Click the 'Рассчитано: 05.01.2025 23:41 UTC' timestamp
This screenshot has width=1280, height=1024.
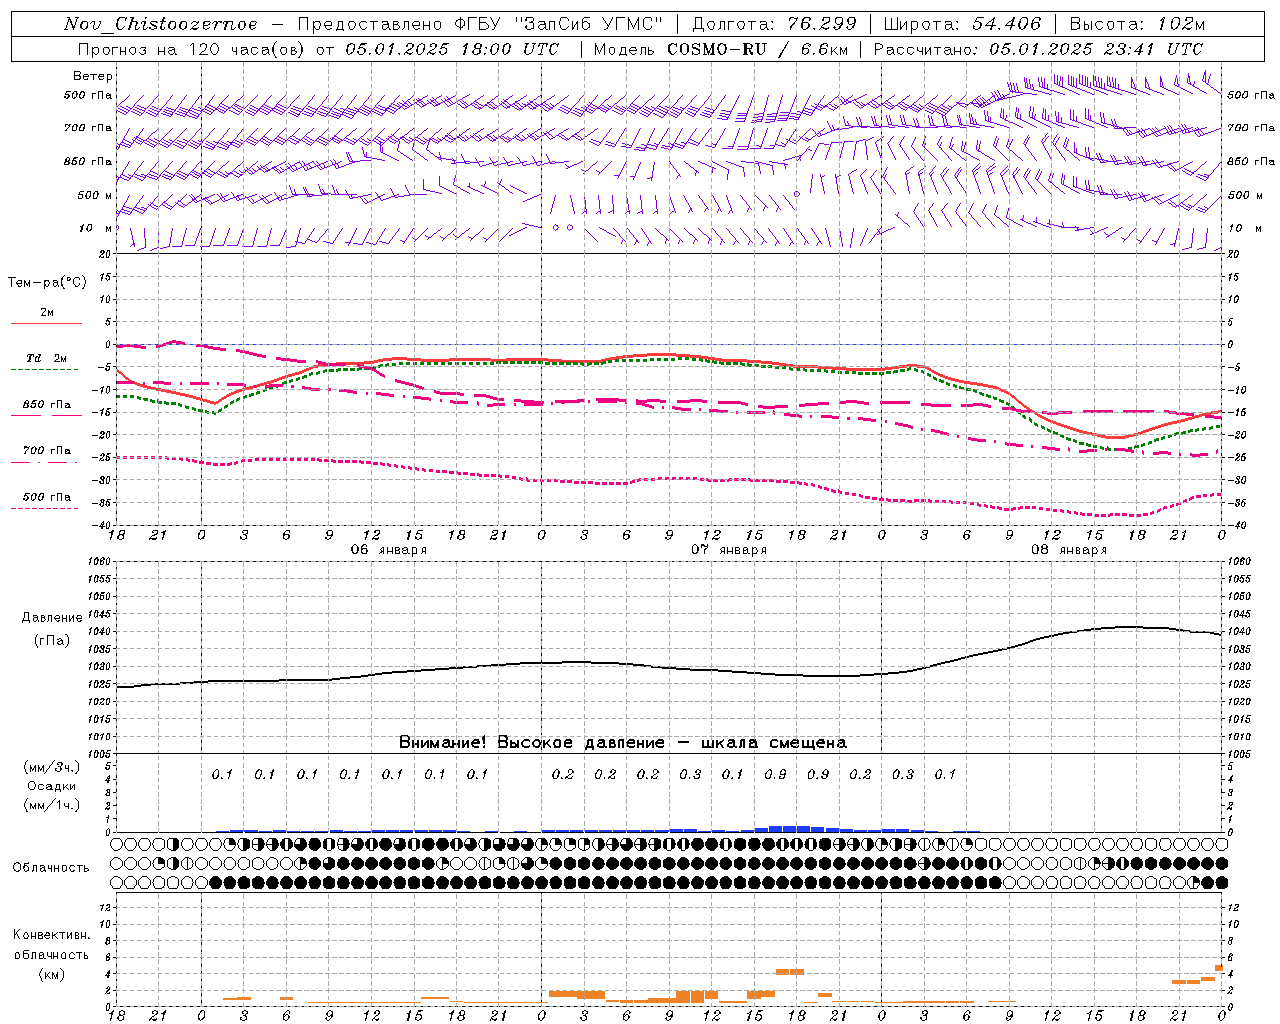(x=1038, y=49)
